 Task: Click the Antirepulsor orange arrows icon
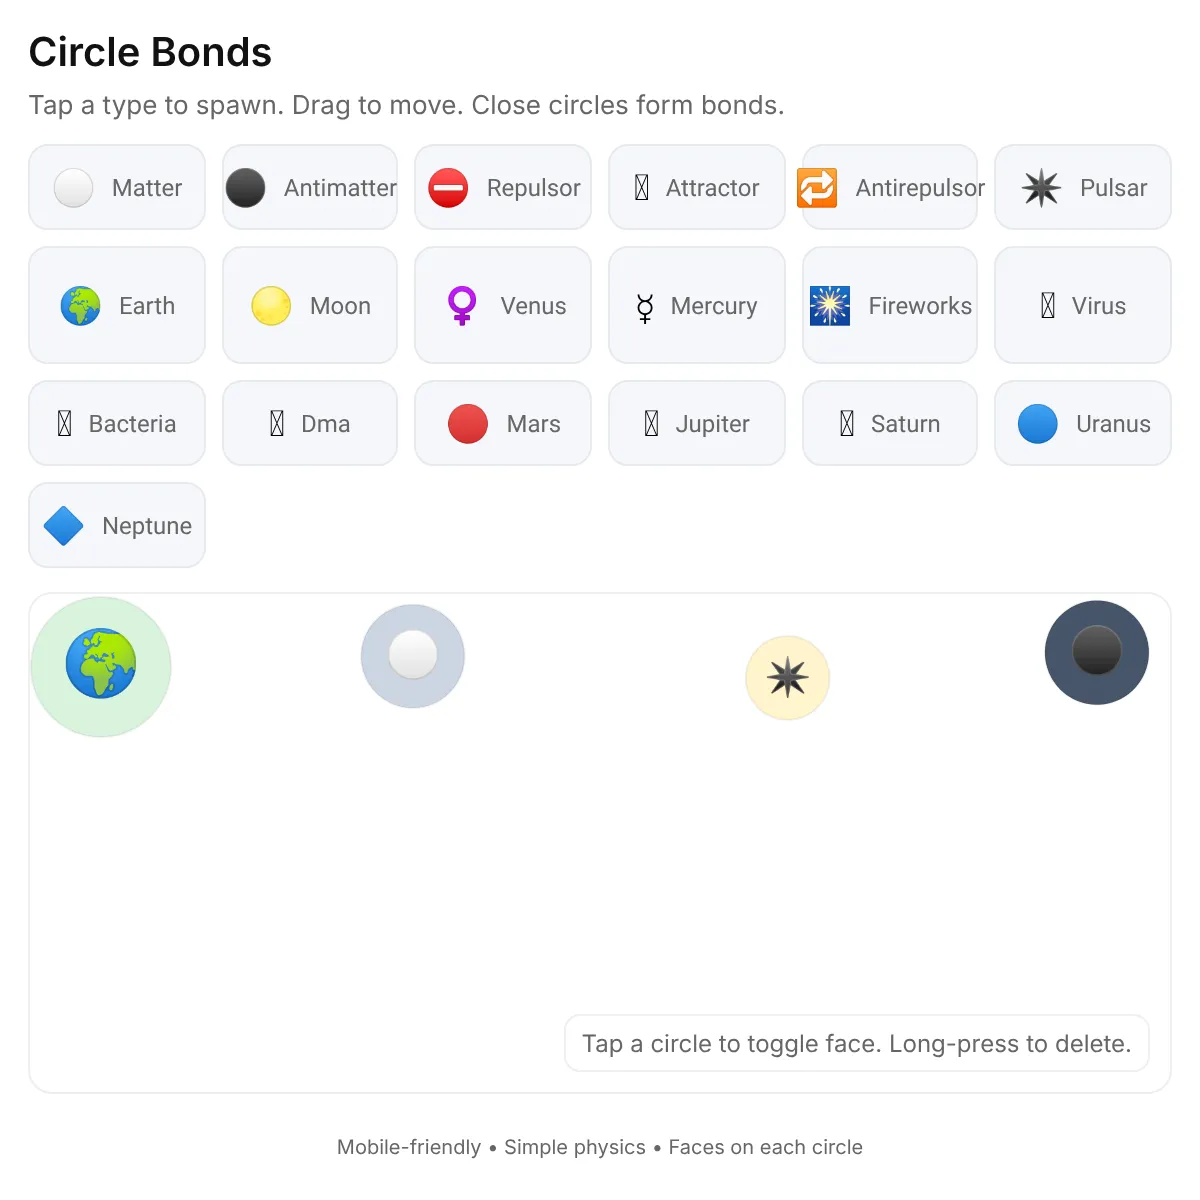[x=817, y=187]
